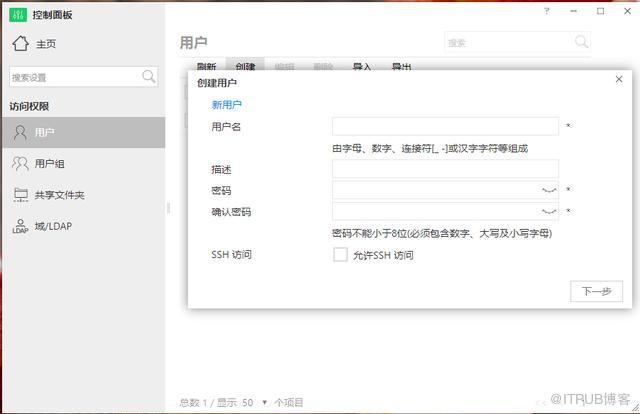Image resolution: width=640 pixels, height=414 pixels.
Task: Click the 控制面板 window title text
Action: tap(52, 15)
